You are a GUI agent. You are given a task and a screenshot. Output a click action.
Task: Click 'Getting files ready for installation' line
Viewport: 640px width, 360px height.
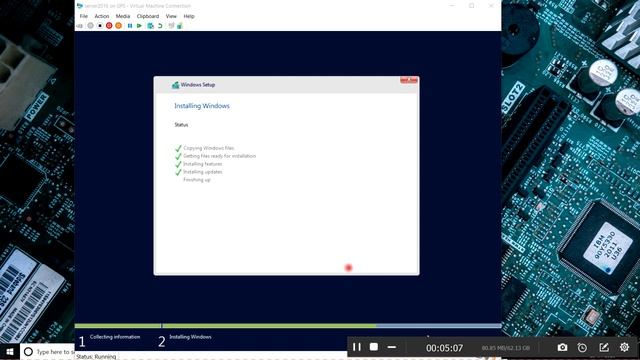[x=219, y=156]
